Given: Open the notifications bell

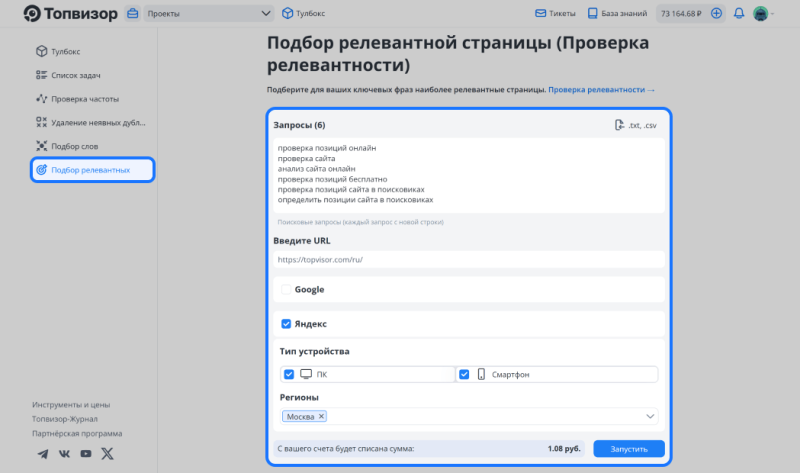Looking at the screenshot, I should point(739,13).
